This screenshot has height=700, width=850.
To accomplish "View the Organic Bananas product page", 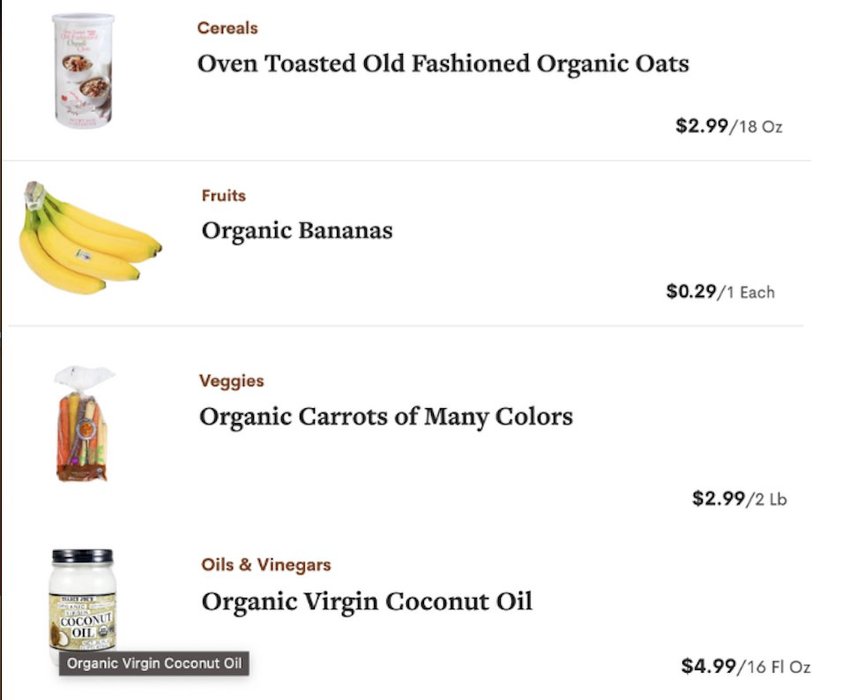I will click(297, 230).
